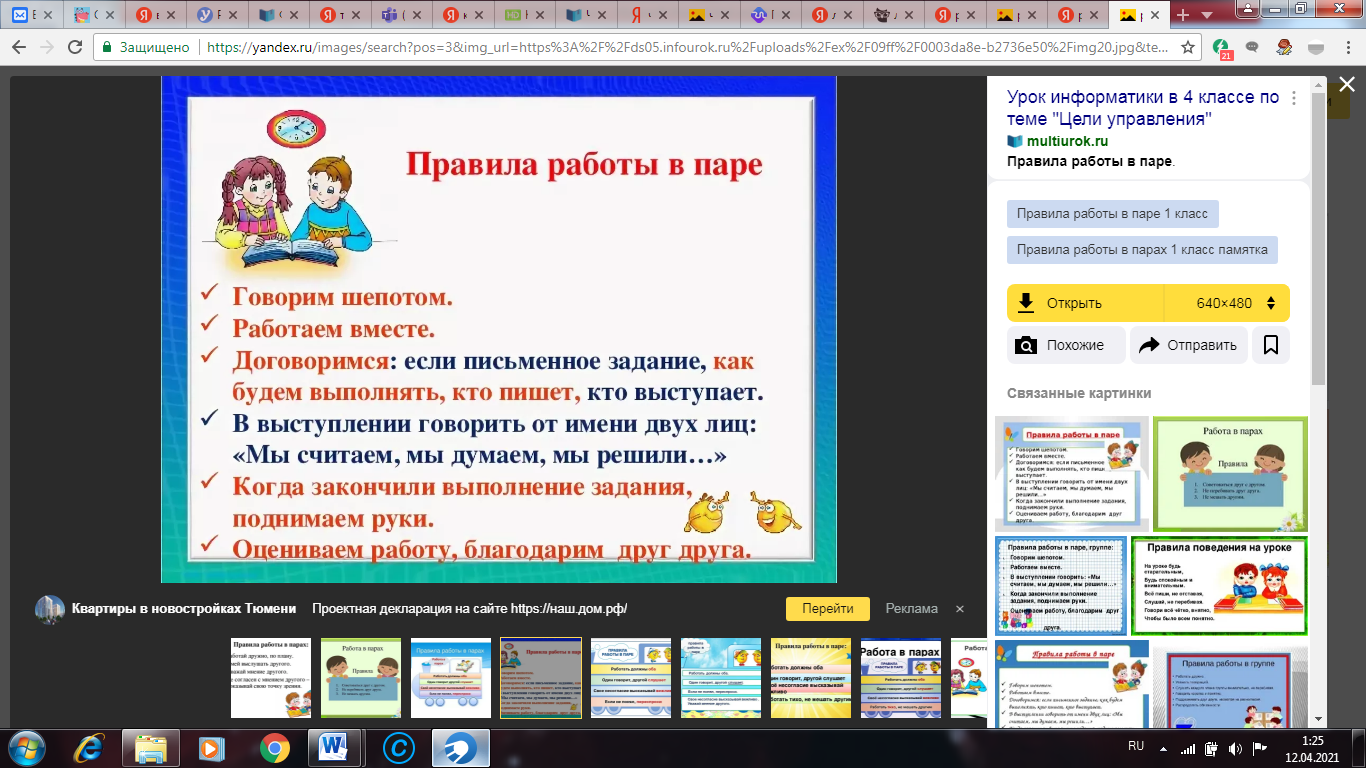
Task: Select the chip Правила работы в парах 1 класс памятка
Action: [1142, 250]
